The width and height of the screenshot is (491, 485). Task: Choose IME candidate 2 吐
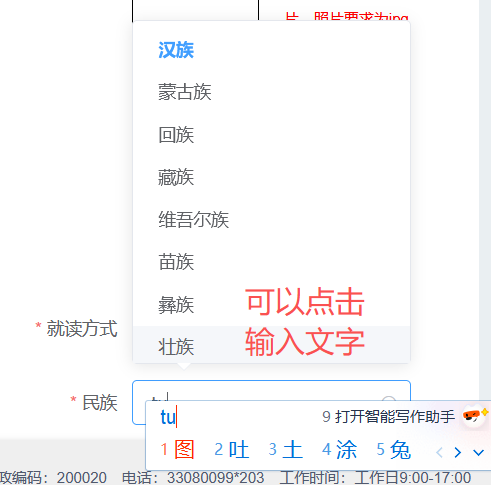pos(232,449)
